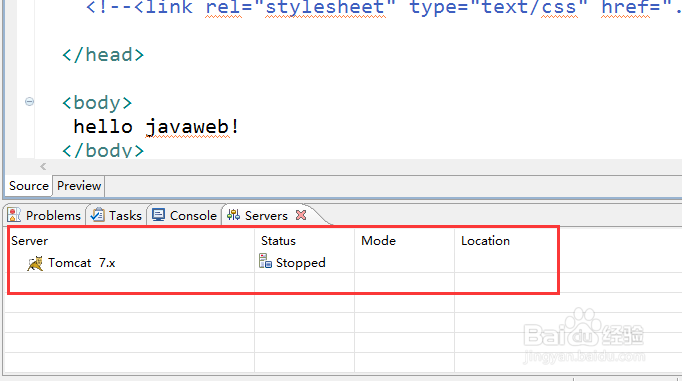The width and height of the screenshot is (682, 381).
Task: Open the Problems view tab
Action: (x=45, y=215)
